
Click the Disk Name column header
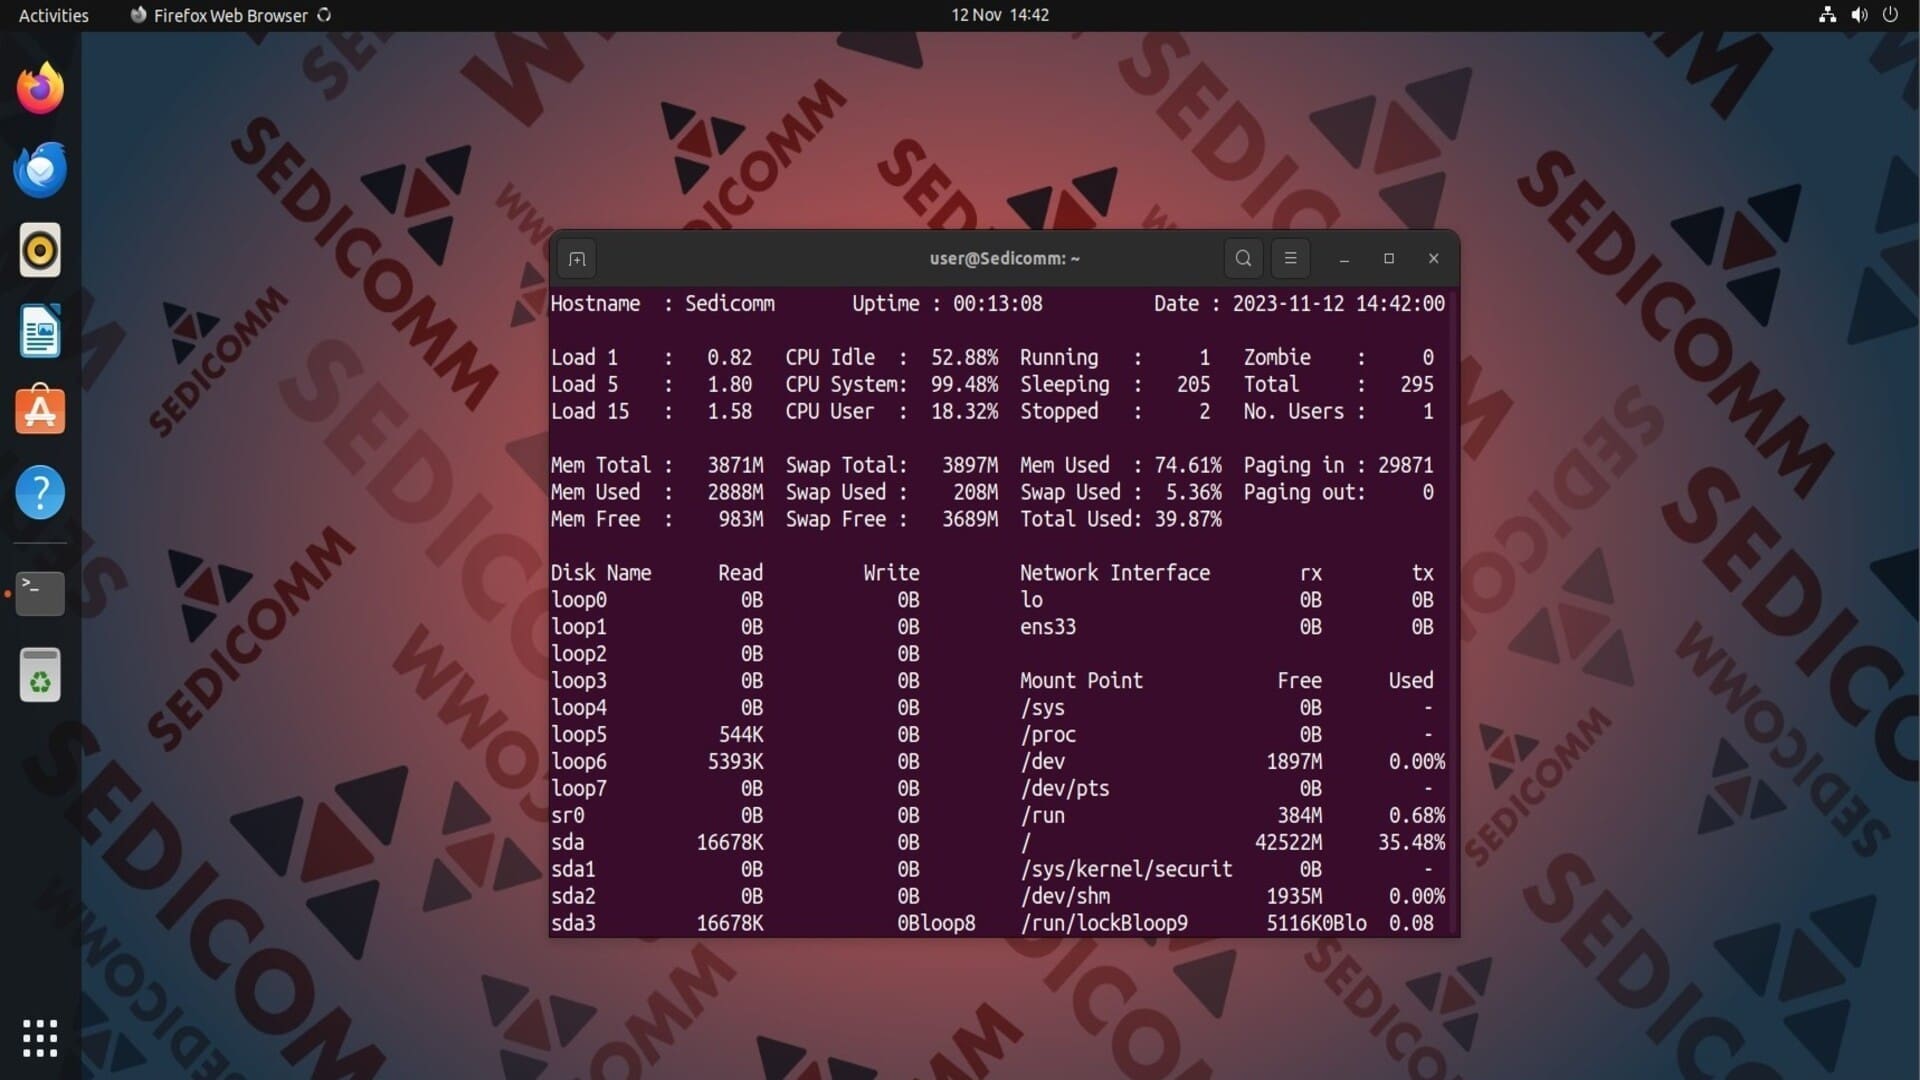[601, 573]
